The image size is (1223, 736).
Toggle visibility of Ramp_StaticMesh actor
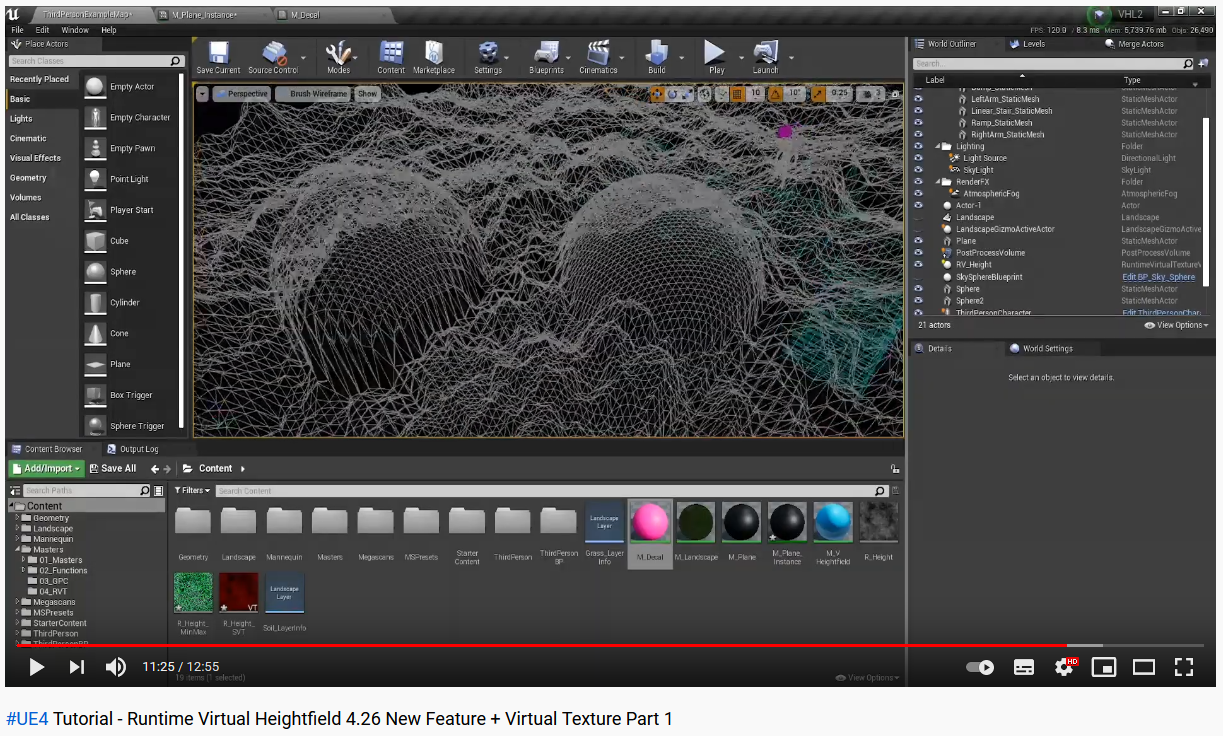[x=919, y=122]
